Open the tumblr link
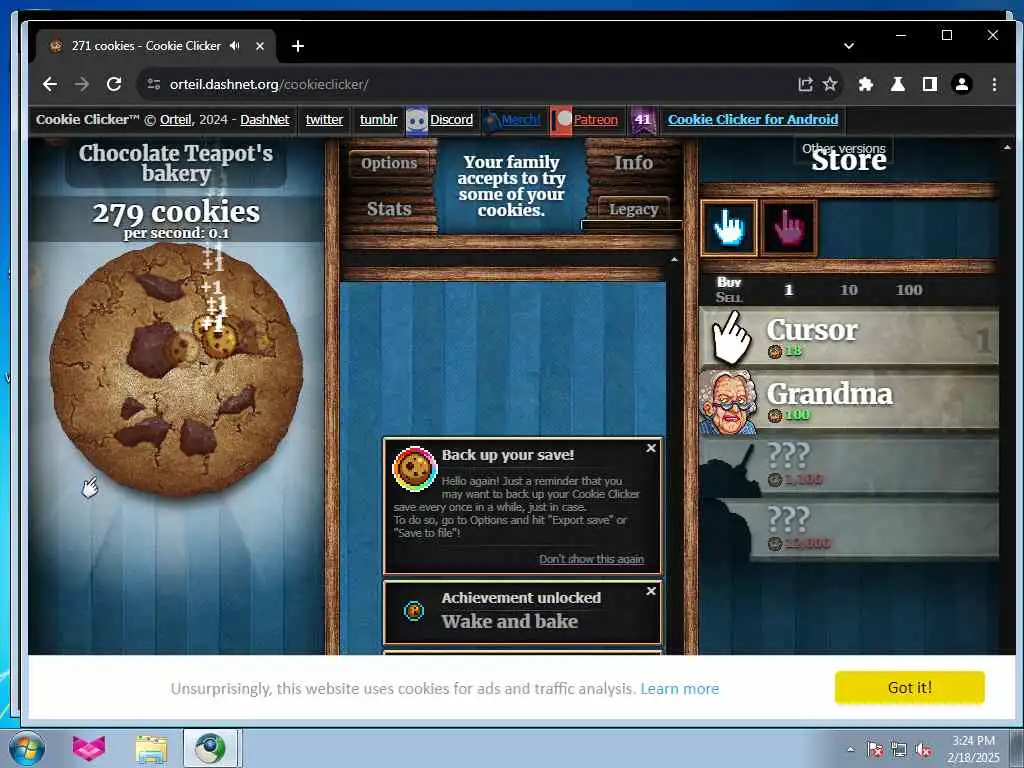Screen dimensions: 1024x768 coord(378,120)
